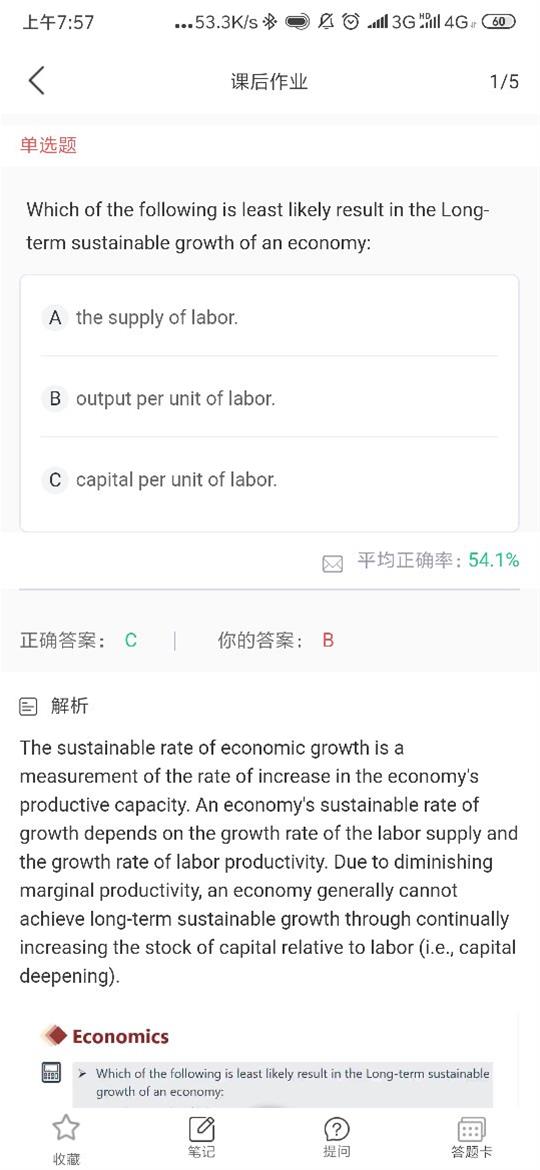Select option A the supply of labor
Image resolution: width=540 pixels, height=1170 pixels.
tap(269, 317)
